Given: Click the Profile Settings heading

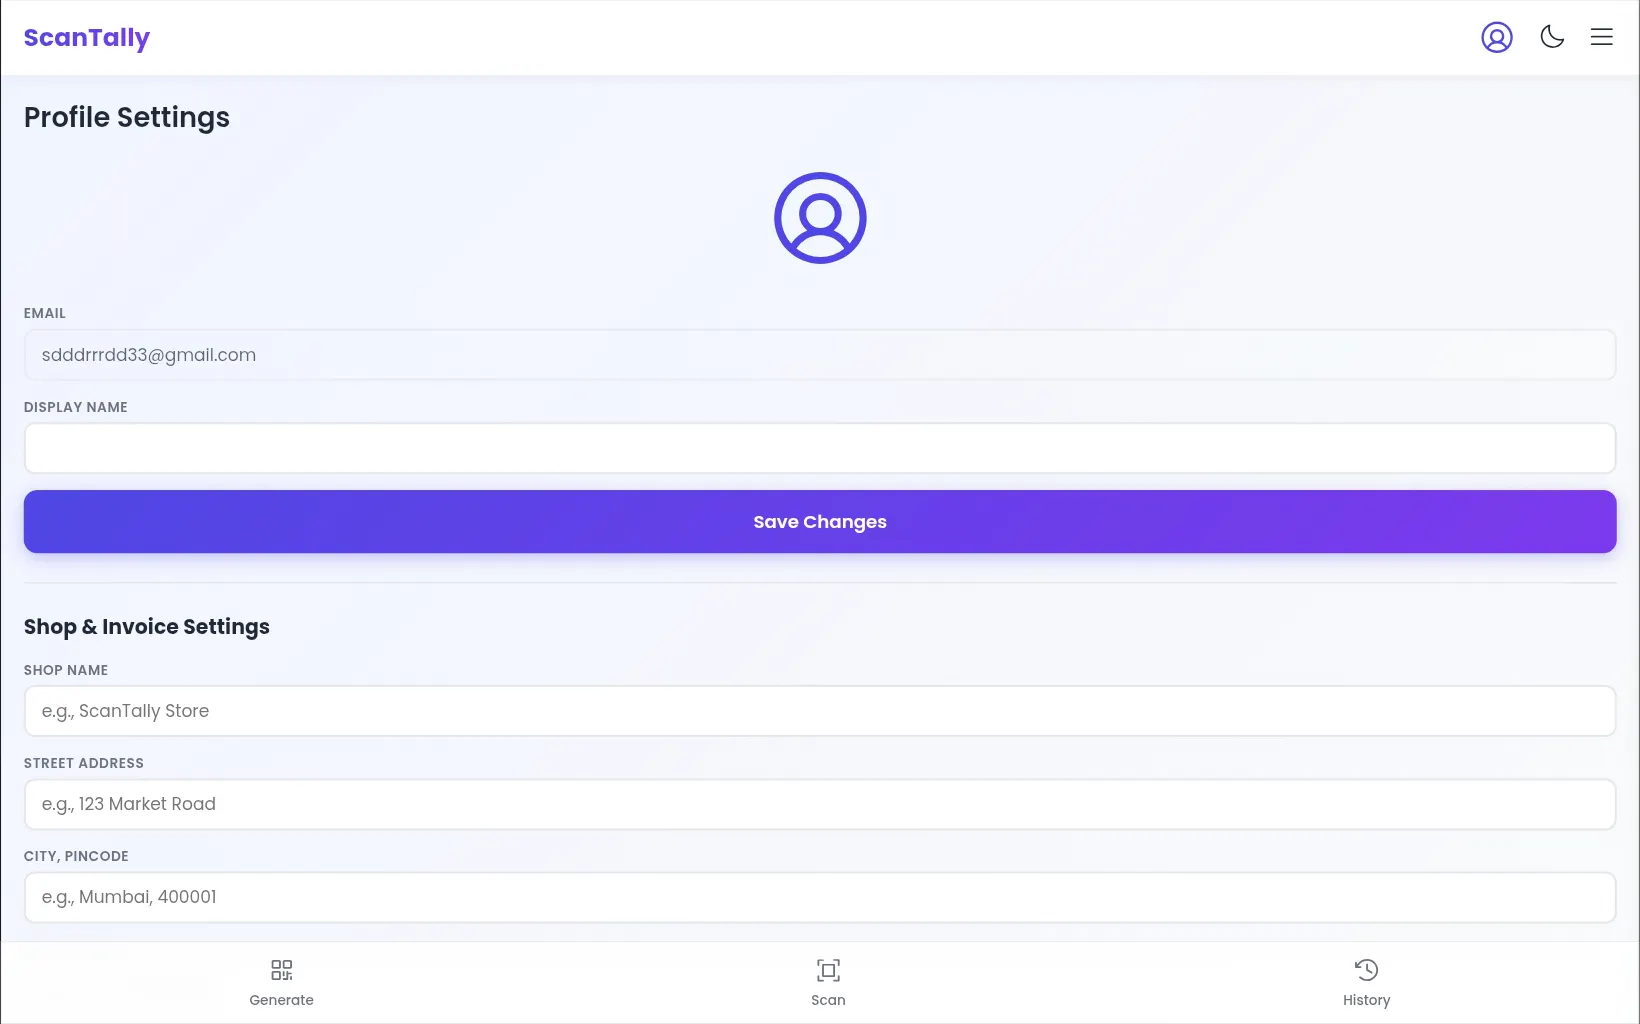Looking at the screenshot, I should click(127, 118).
